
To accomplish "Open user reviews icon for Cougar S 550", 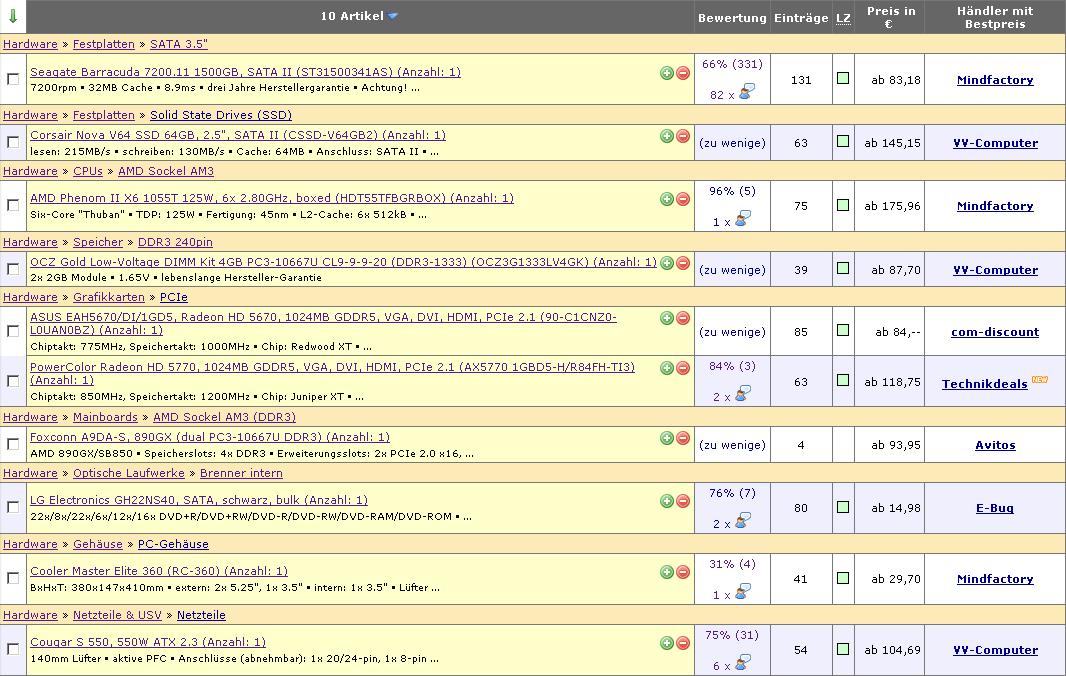I will (742, 662).
